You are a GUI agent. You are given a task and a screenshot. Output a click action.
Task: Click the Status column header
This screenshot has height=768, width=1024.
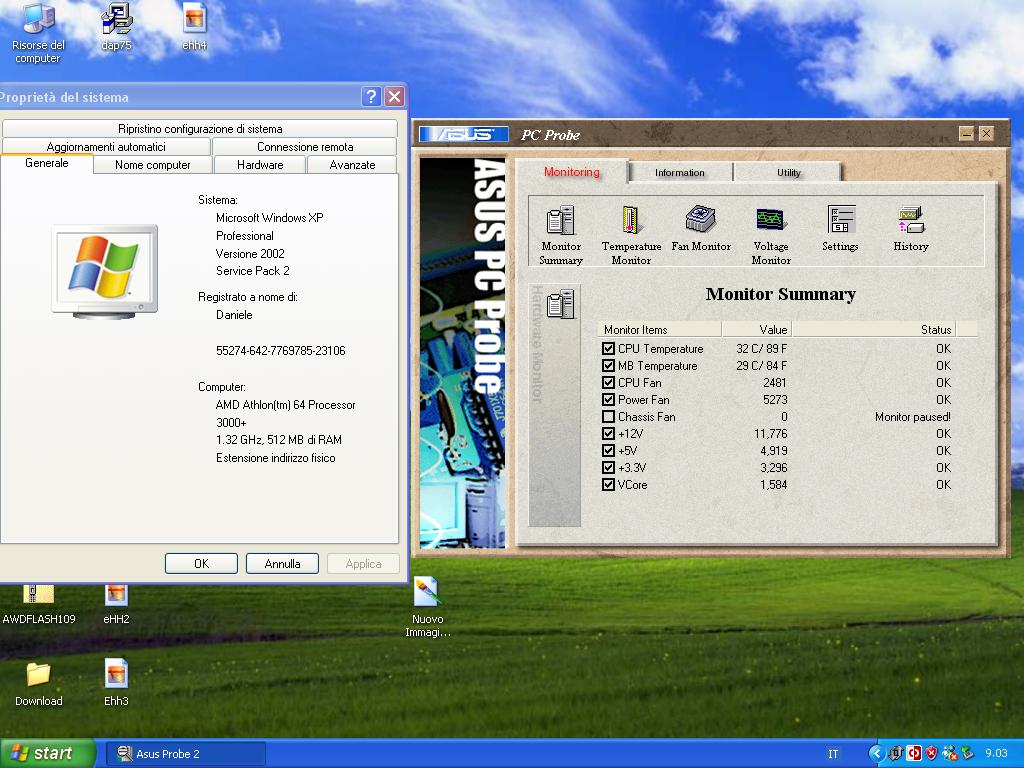pos(875,329)
